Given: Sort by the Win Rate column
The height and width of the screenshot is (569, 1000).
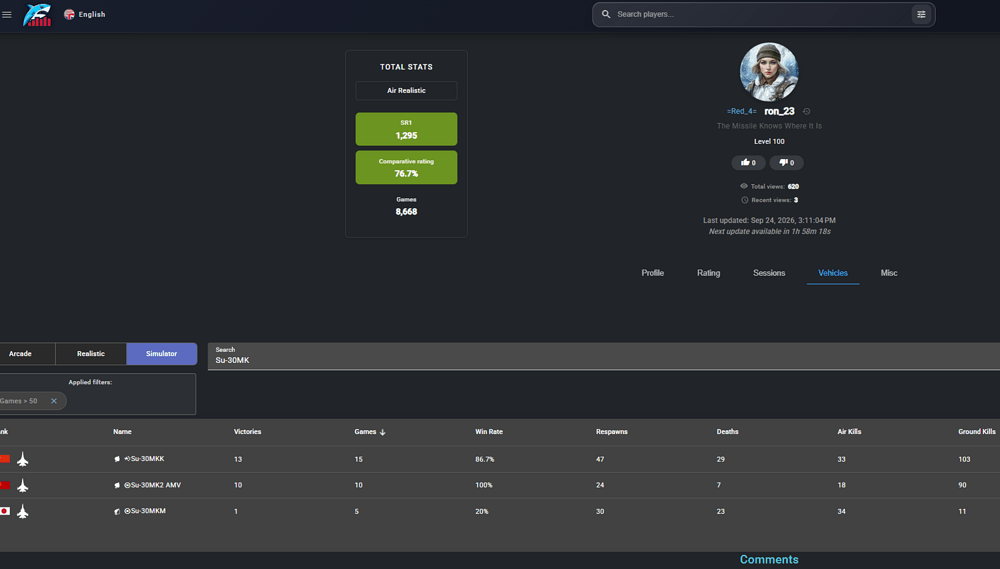Looking at the screenshot, I should click(x=489, y=432).
